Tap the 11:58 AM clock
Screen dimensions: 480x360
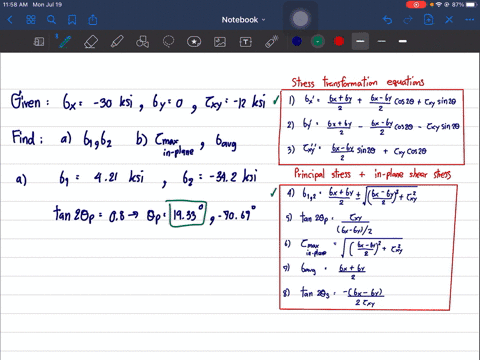(15, 5)
